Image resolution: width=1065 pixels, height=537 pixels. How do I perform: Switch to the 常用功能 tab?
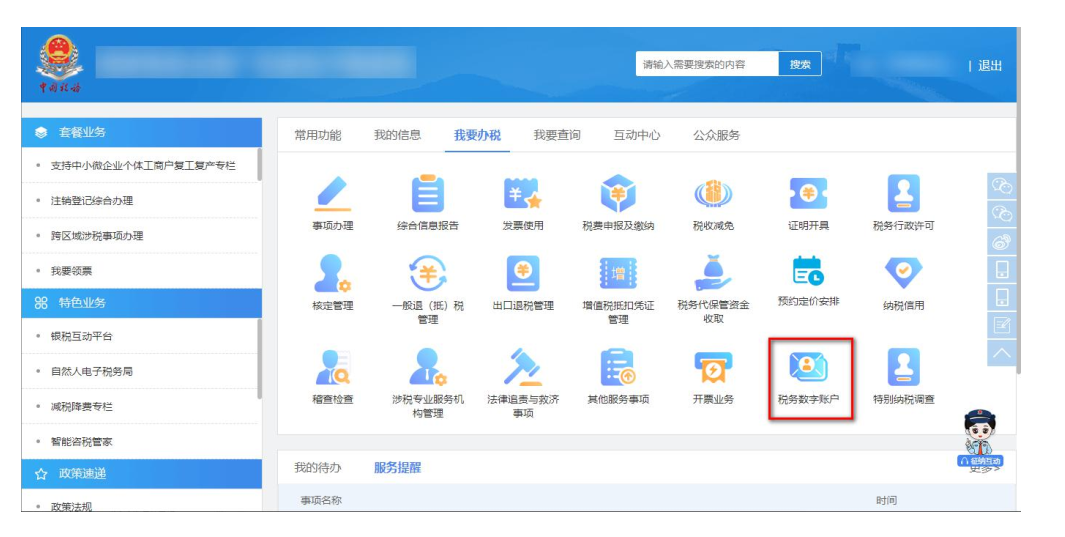tap(317, 135)
